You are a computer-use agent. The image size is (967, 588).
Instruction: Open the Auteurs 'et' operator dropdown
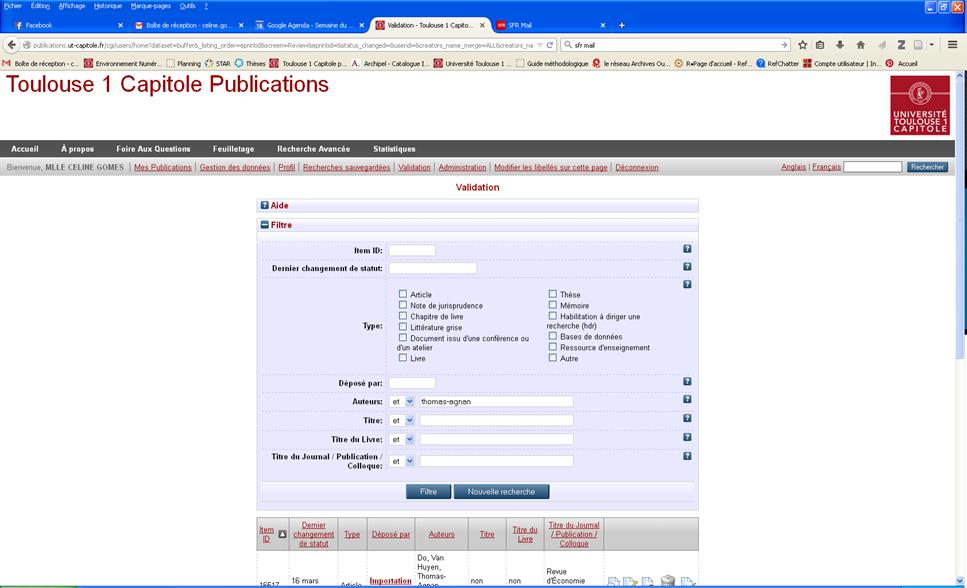point(401,402)
